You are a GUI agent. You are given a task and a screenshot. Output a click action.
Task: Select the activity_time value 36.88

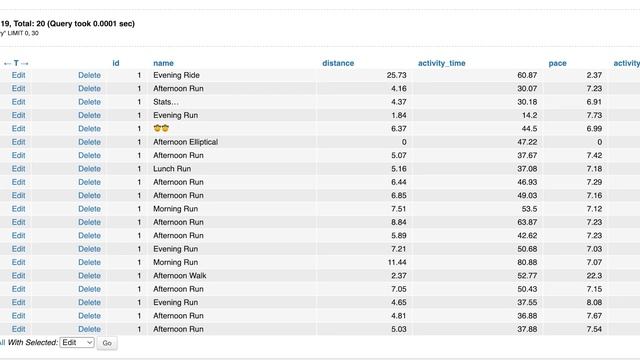527,316
